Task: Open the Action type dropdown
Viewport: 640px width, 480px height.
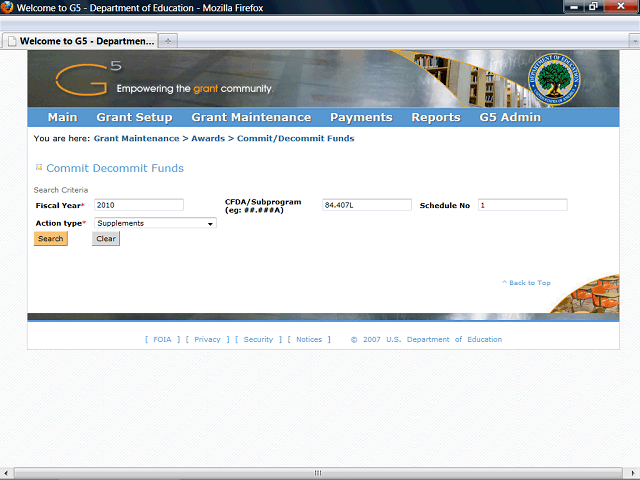Action: click(155, 223)
